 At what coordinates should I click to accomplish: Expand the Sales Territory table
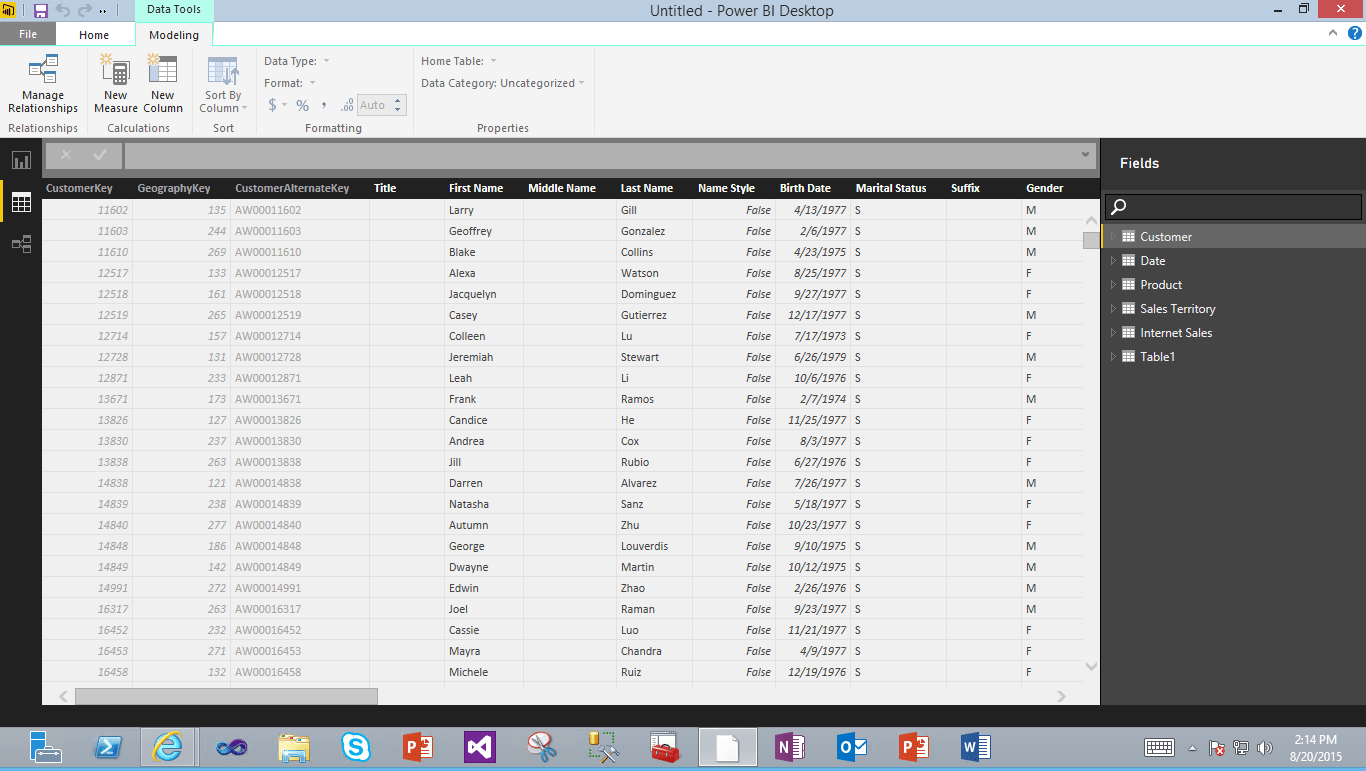(1112, 309)
